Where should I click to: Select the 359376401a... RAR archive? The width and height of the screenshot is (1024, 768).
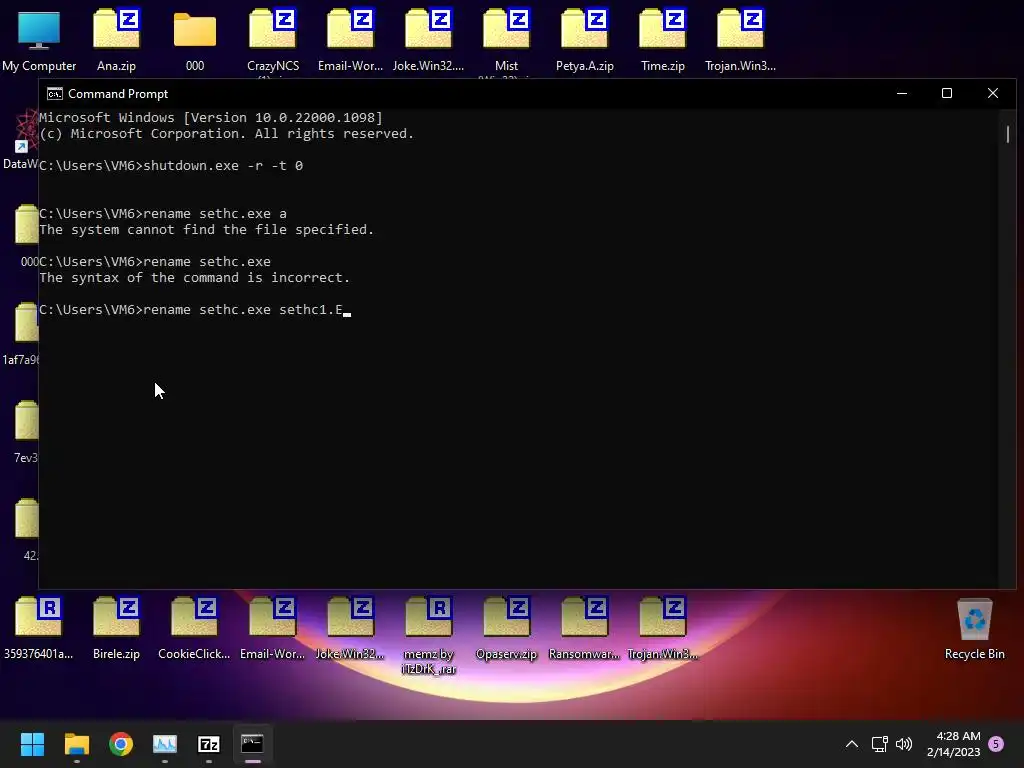(39, 628)
